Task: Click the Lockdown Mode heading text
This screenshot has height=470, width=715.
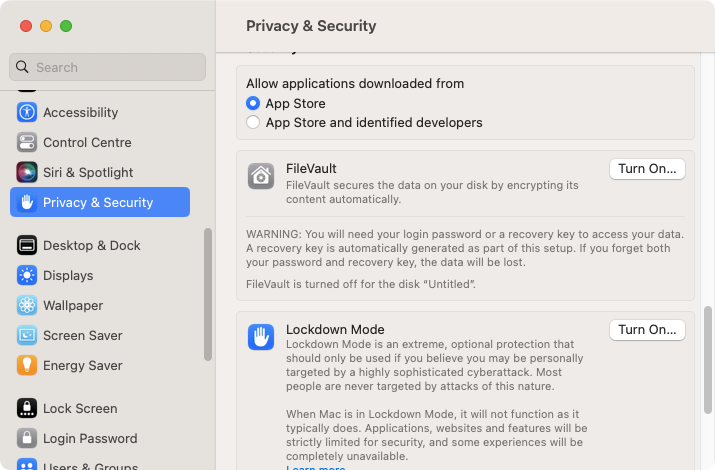Action: click(x=335, y=329)
